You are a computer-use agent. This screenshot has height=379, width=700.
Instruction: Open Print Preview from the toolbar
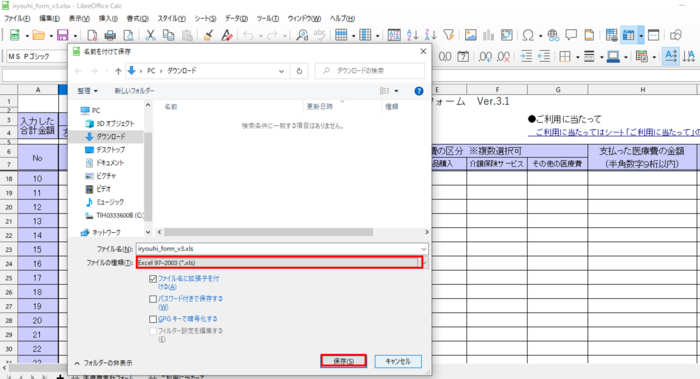[129, 35]
